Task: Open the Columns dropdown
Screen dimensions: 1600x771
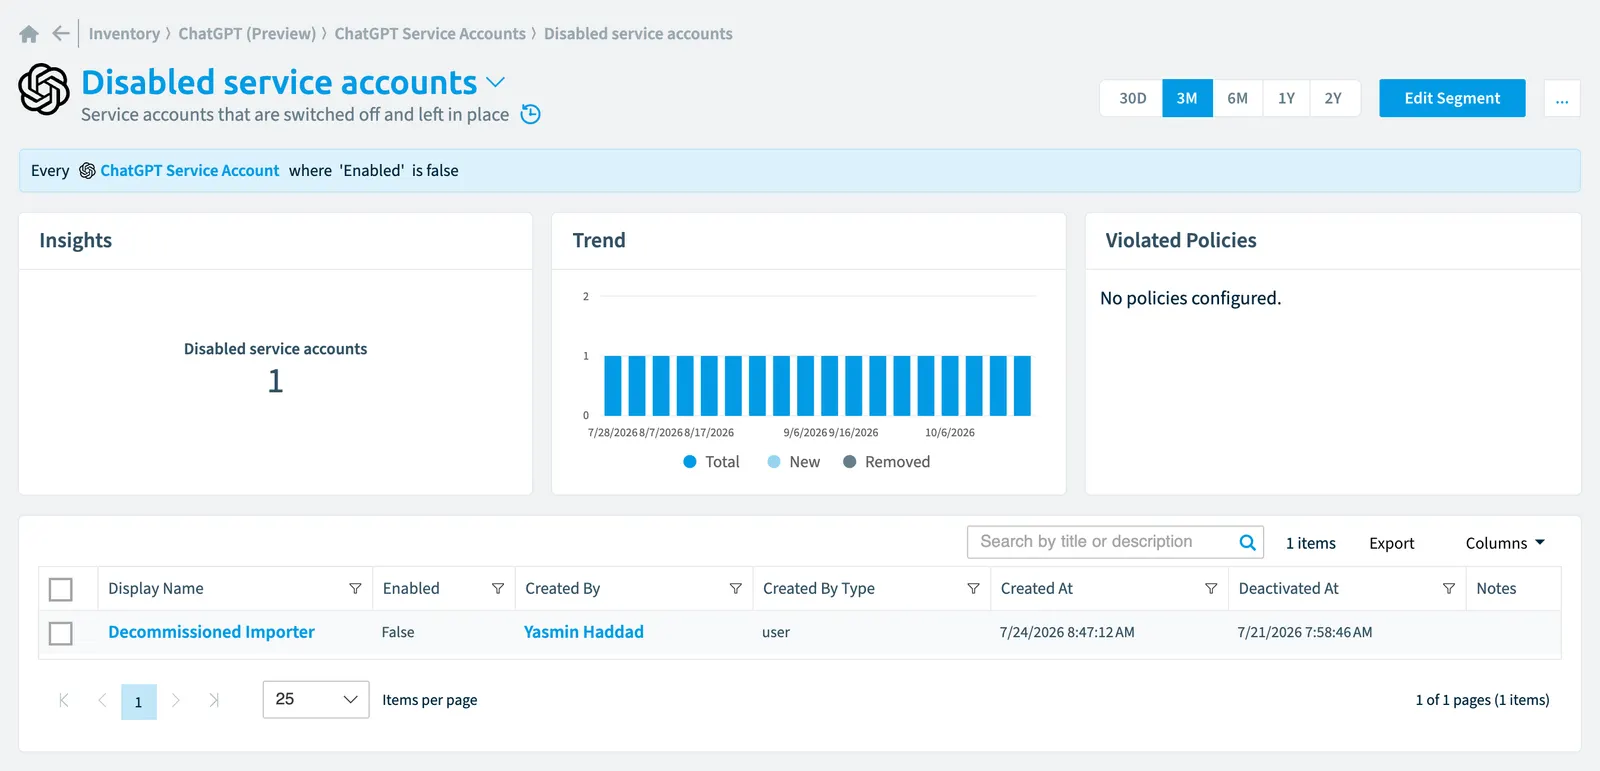Action: click(1505, 543)
